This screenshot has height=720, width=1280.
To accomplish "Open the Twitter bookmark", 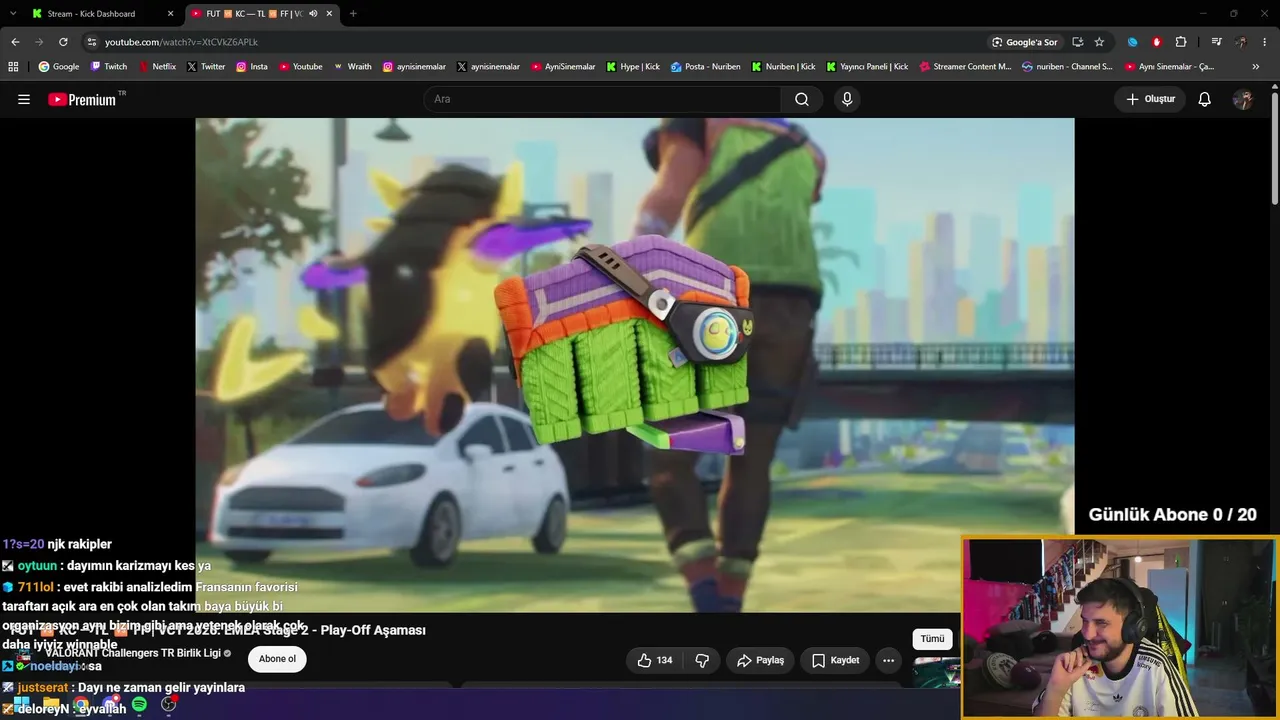I will pyautogui.click(x=206, y=67).
